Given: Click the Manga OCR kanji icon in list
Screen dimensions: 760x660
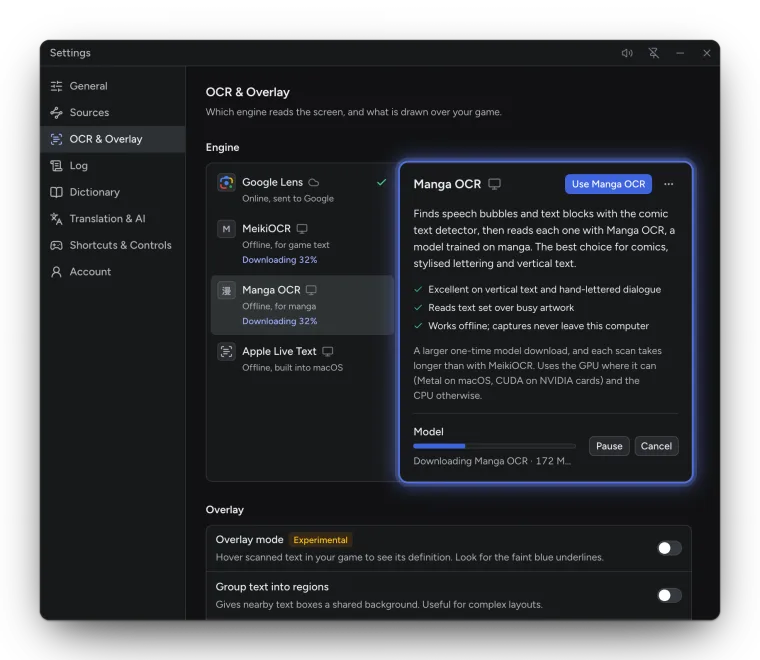Looking at the screenshot, I should (226, 290).
